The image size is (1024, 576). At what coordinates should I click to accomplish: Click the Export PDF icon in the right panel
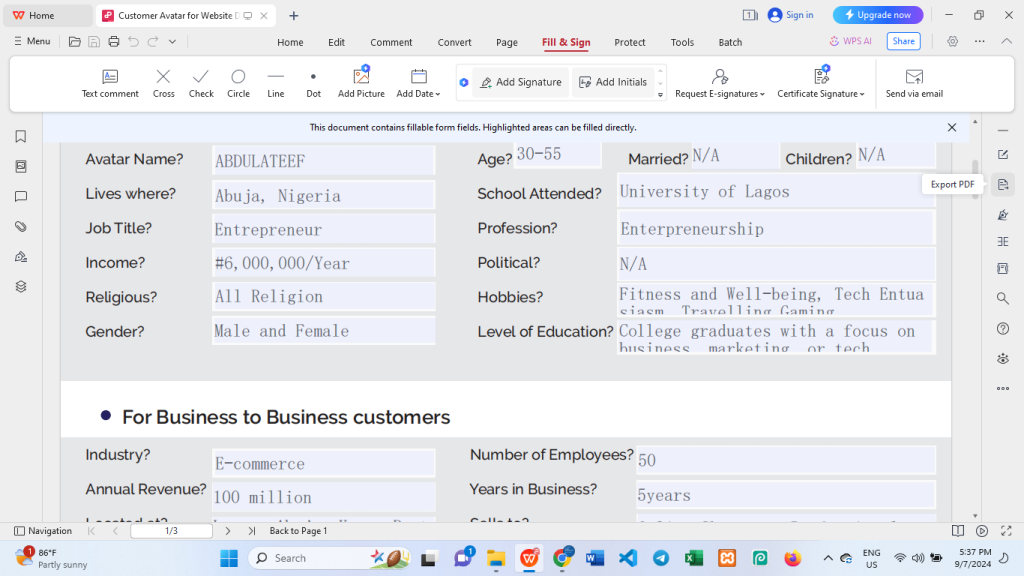pyautogui.click(x=1003, y=185)
